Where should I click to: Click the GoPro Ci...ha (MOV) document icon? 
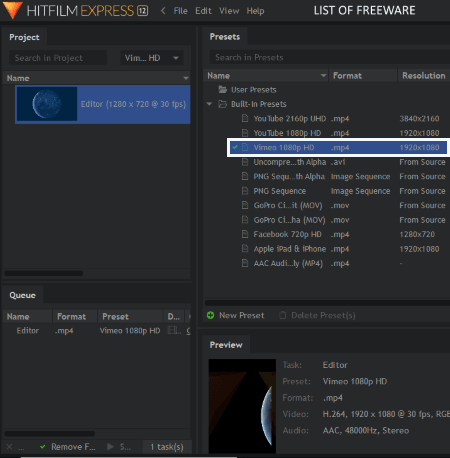point(245,220)
